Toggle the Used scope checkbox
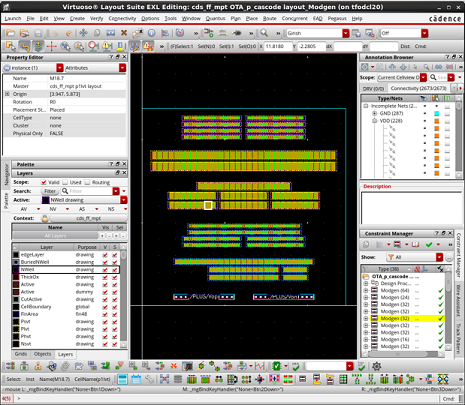 65,182
